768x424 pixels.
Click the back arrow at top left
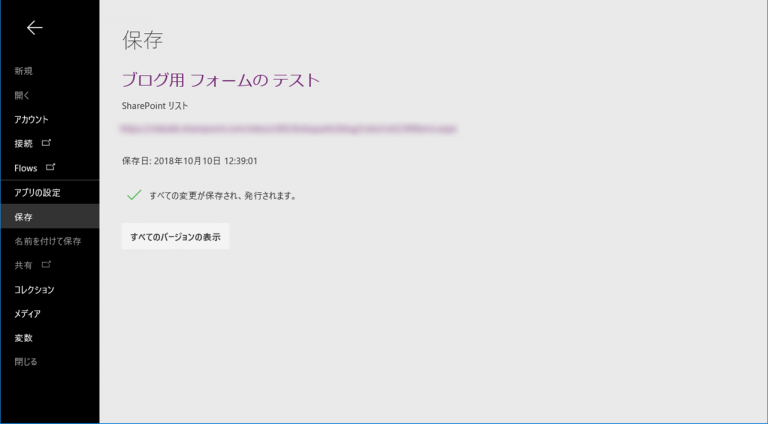[x=34, y=28]
